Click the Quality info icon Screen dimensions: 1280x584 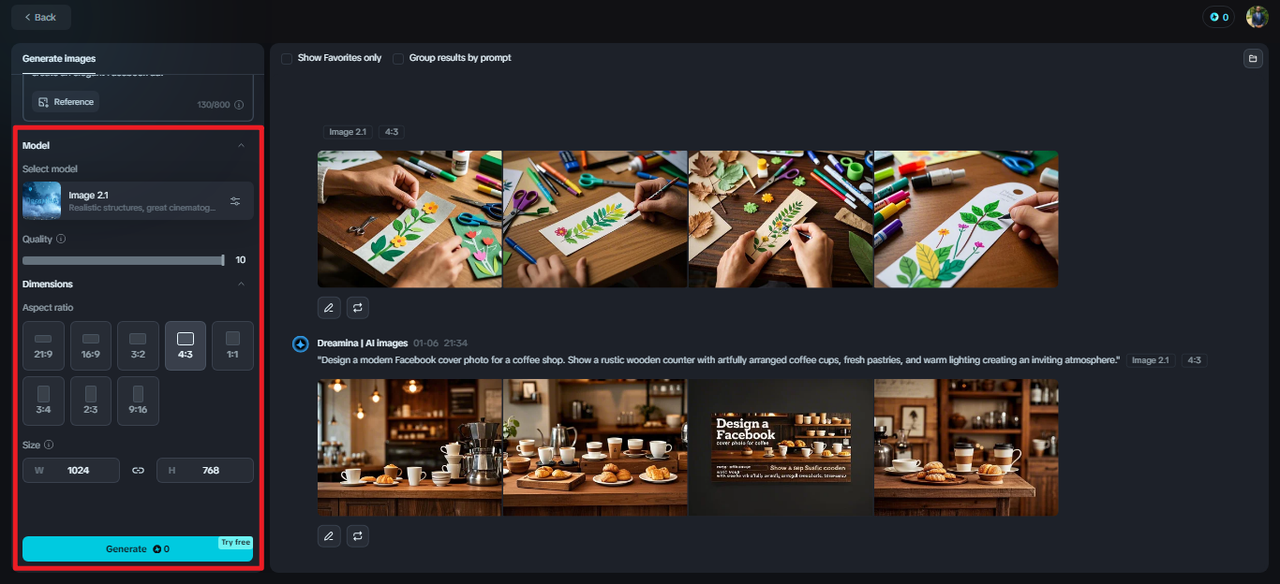click(61, 239)
